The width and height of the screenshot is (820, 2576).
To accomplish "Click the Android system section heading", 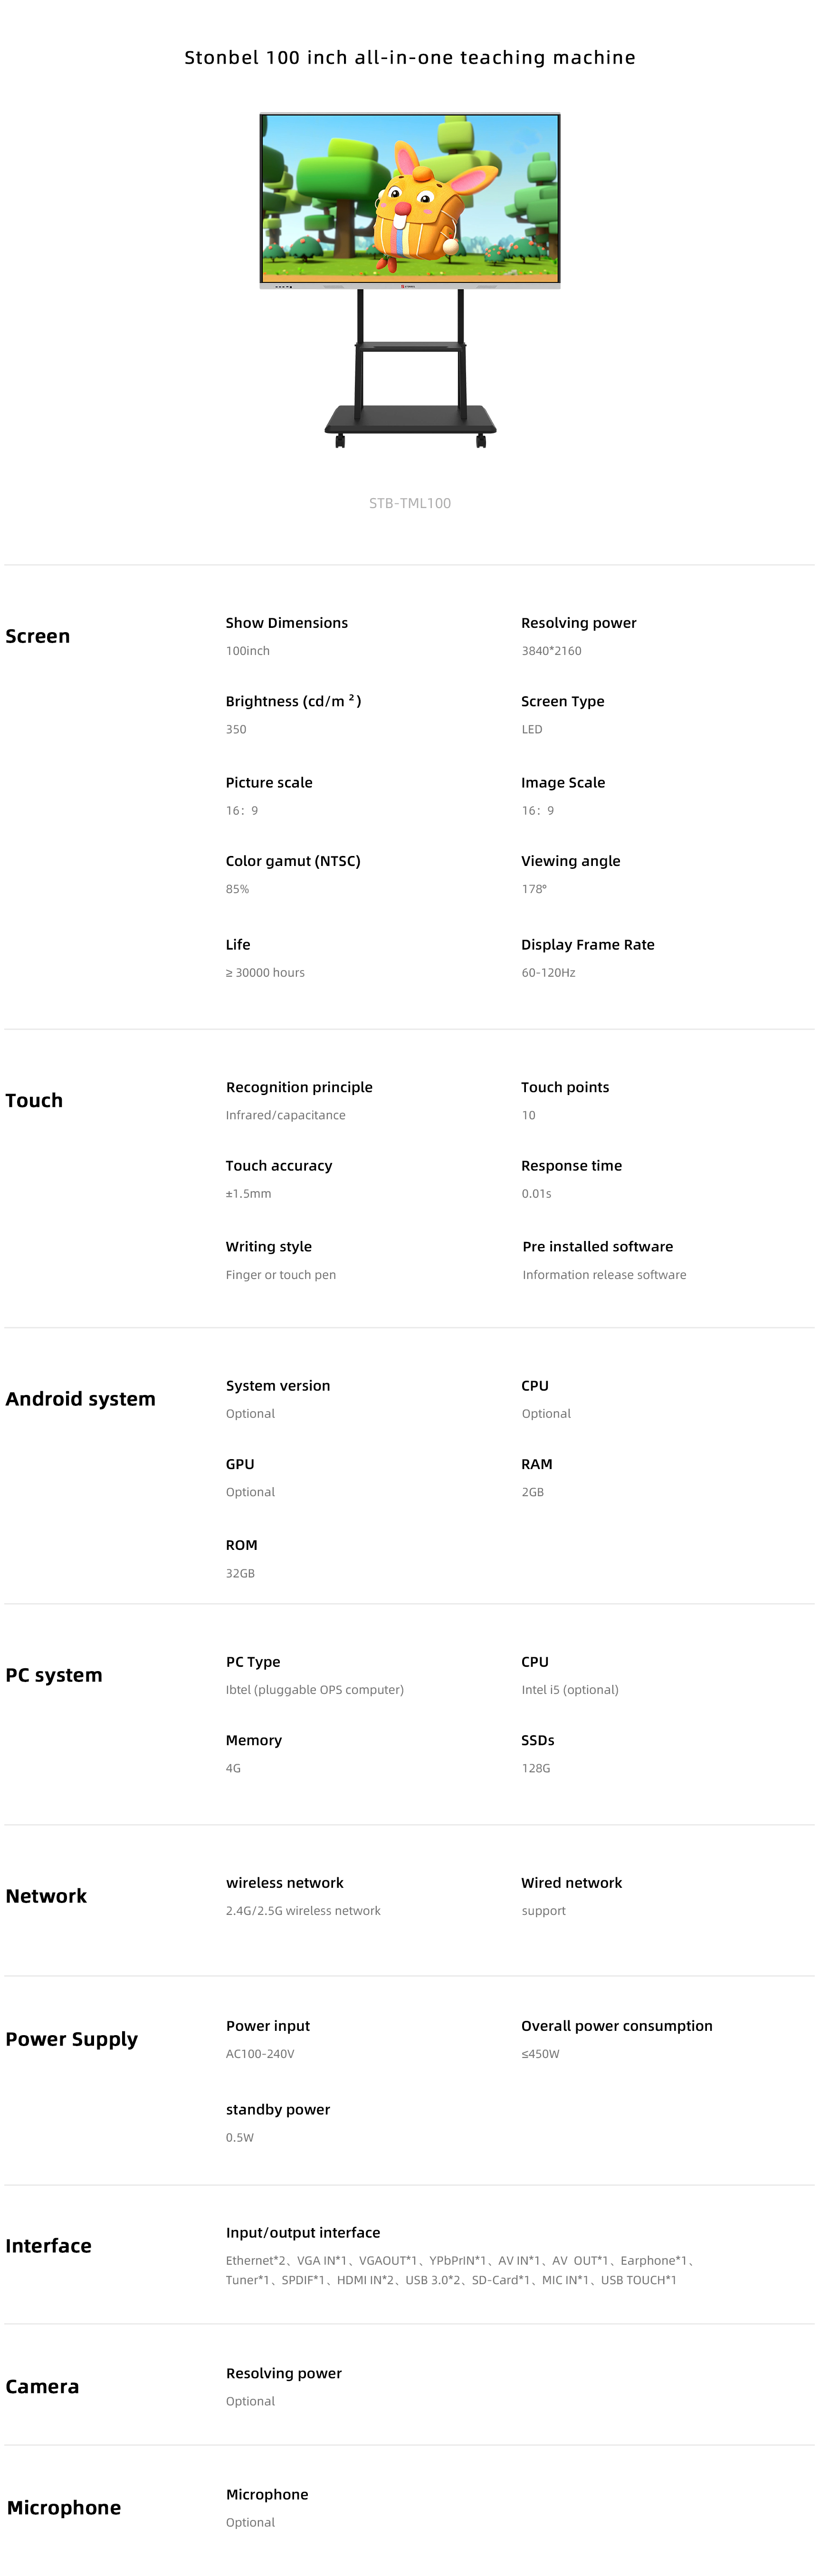I will 81,1399.
